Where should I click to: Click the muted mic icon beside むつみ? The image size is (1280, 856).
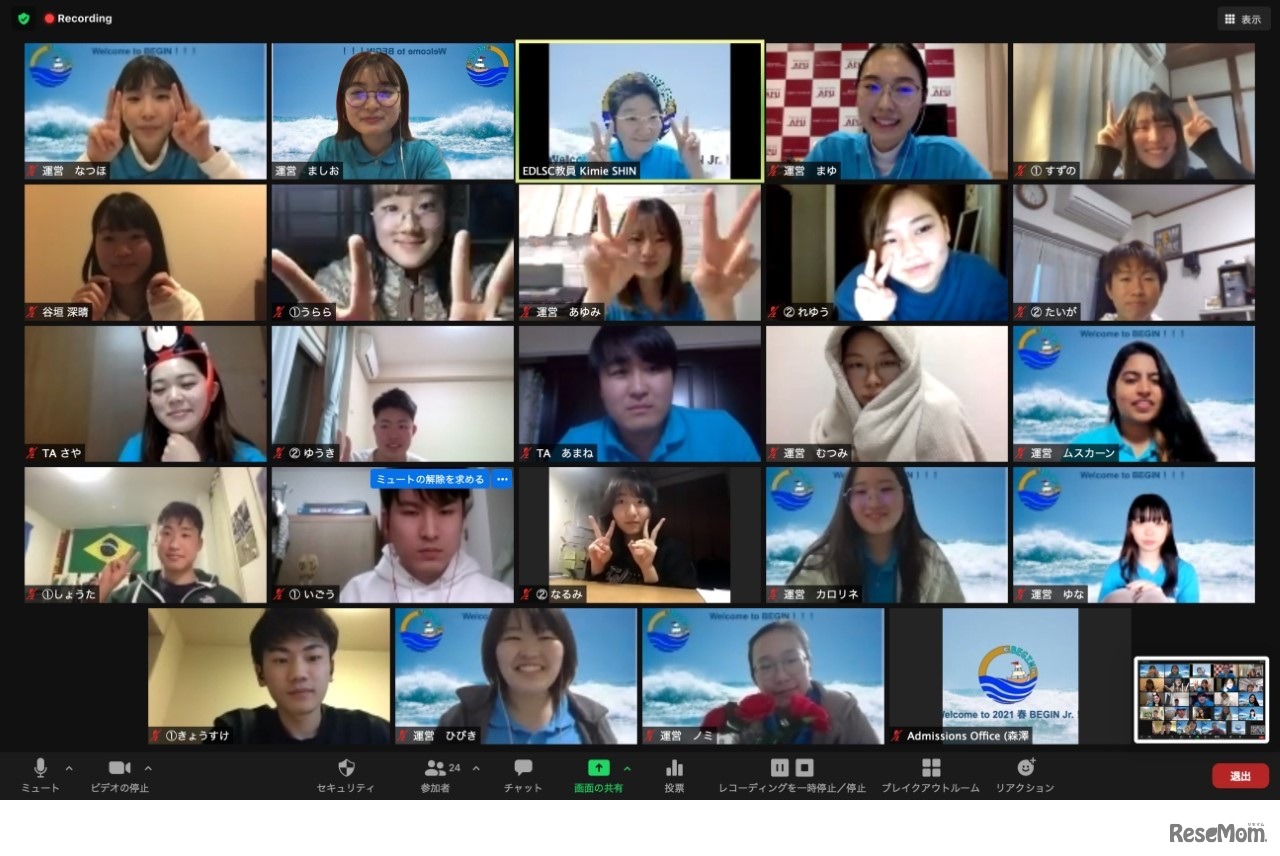[773, 453]
